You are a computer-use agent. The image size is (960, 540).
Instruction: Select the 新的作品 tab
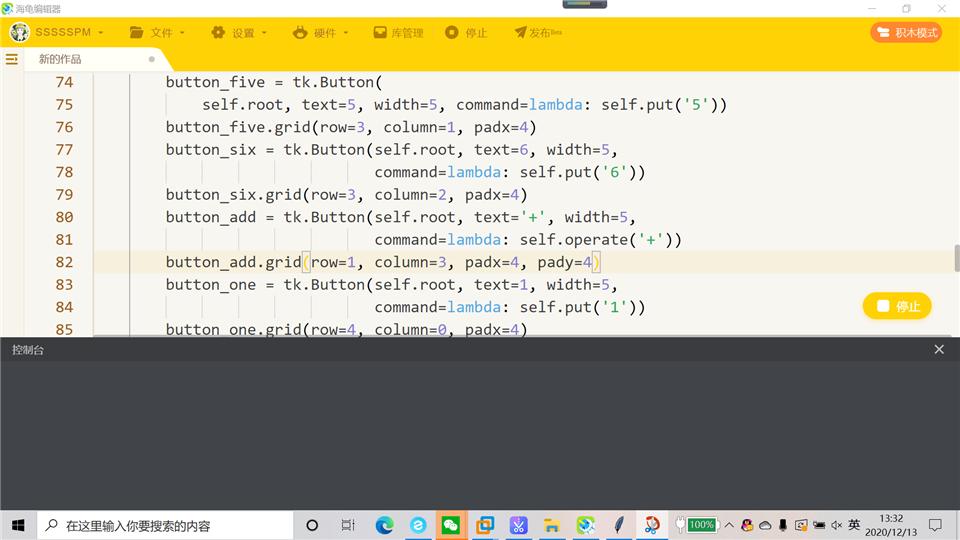(x=60, y=59)
